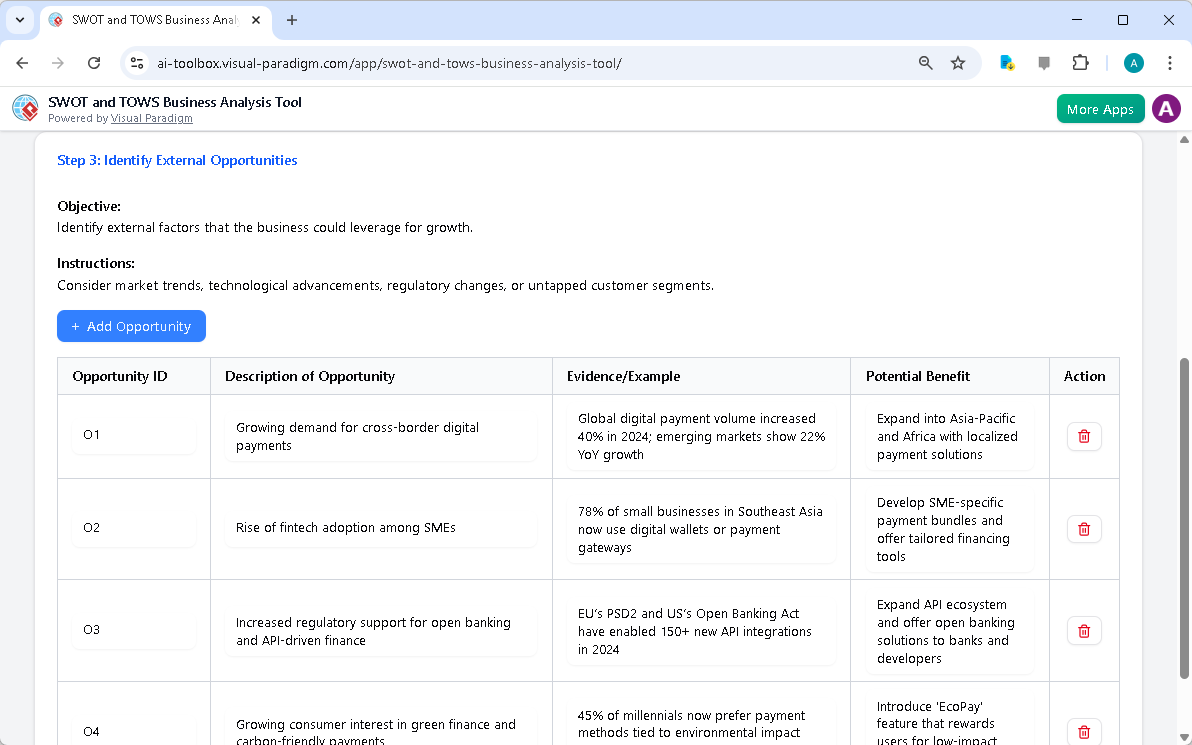The image size is (1192, 745).
Task: Open the Chrome three-dot menu
Action: point(1170,62)
